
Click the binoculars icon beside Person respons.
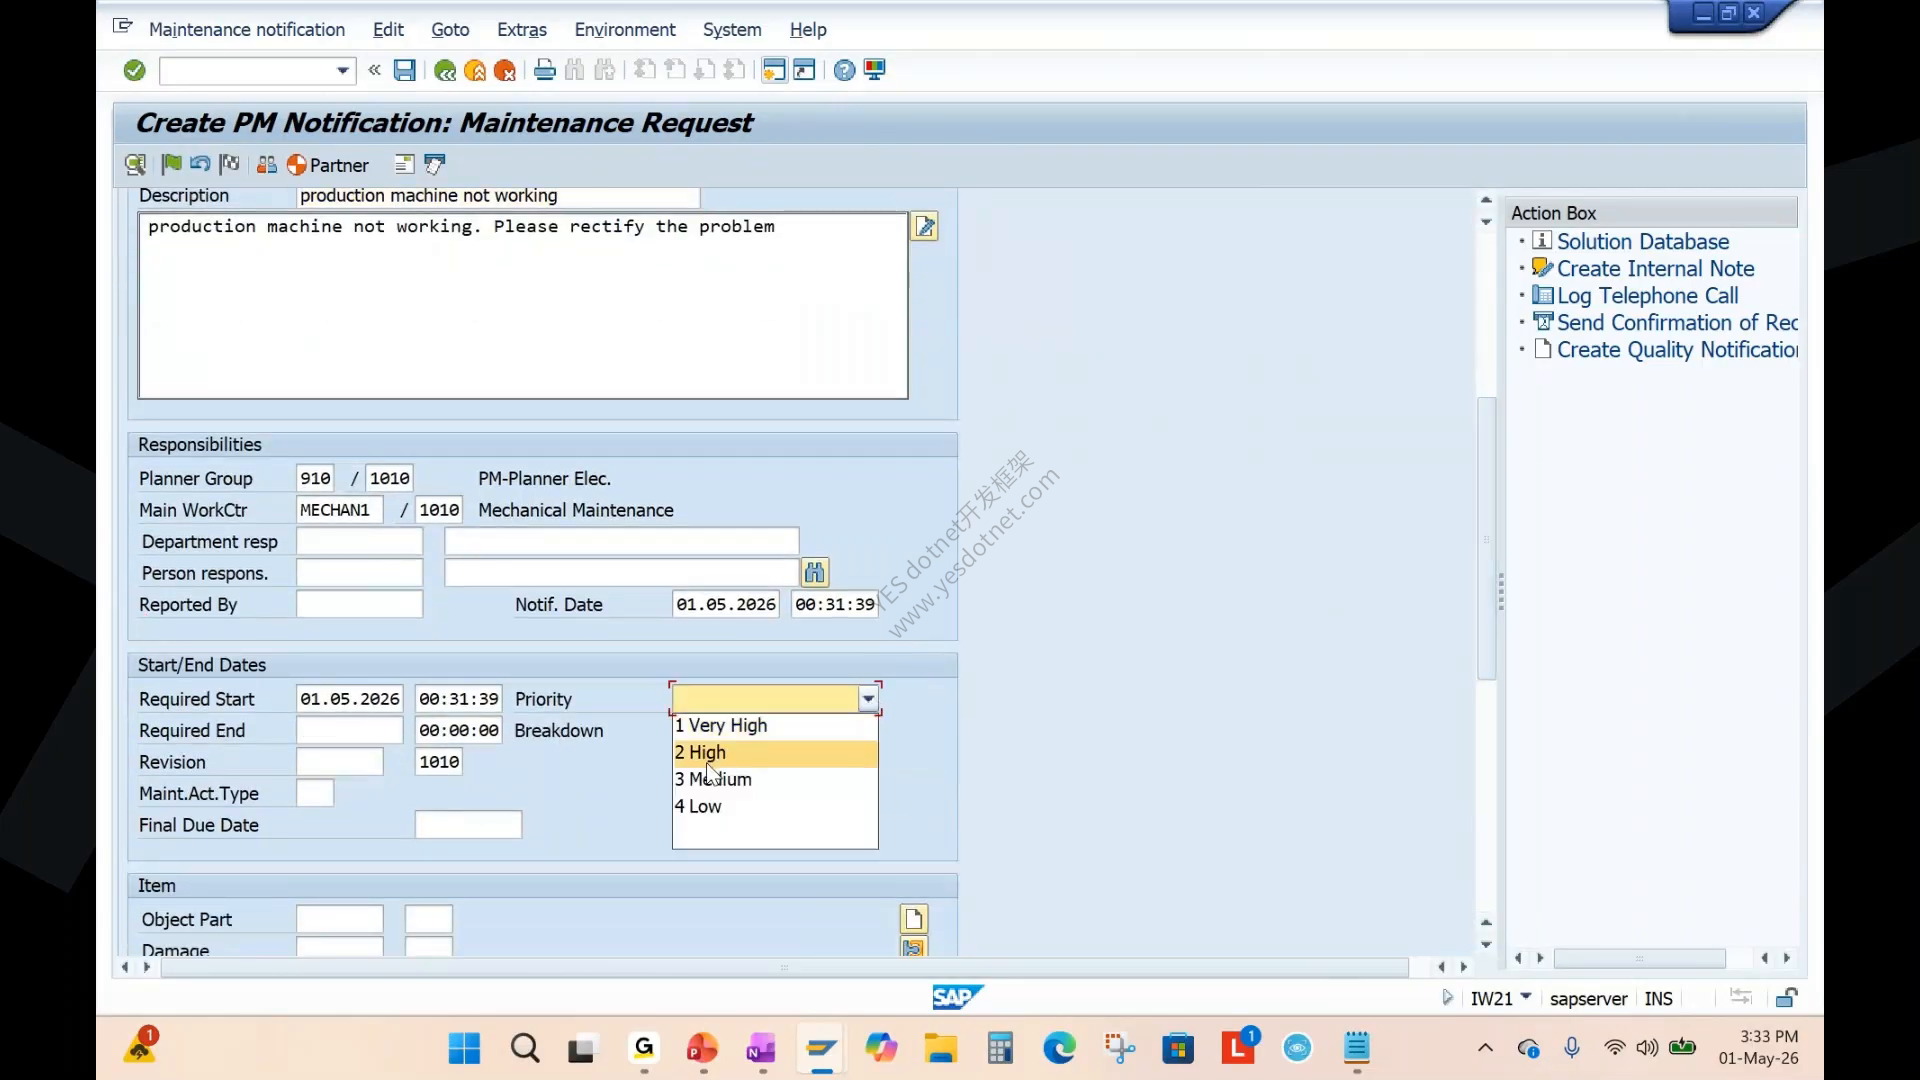click(x=815, y=572)
